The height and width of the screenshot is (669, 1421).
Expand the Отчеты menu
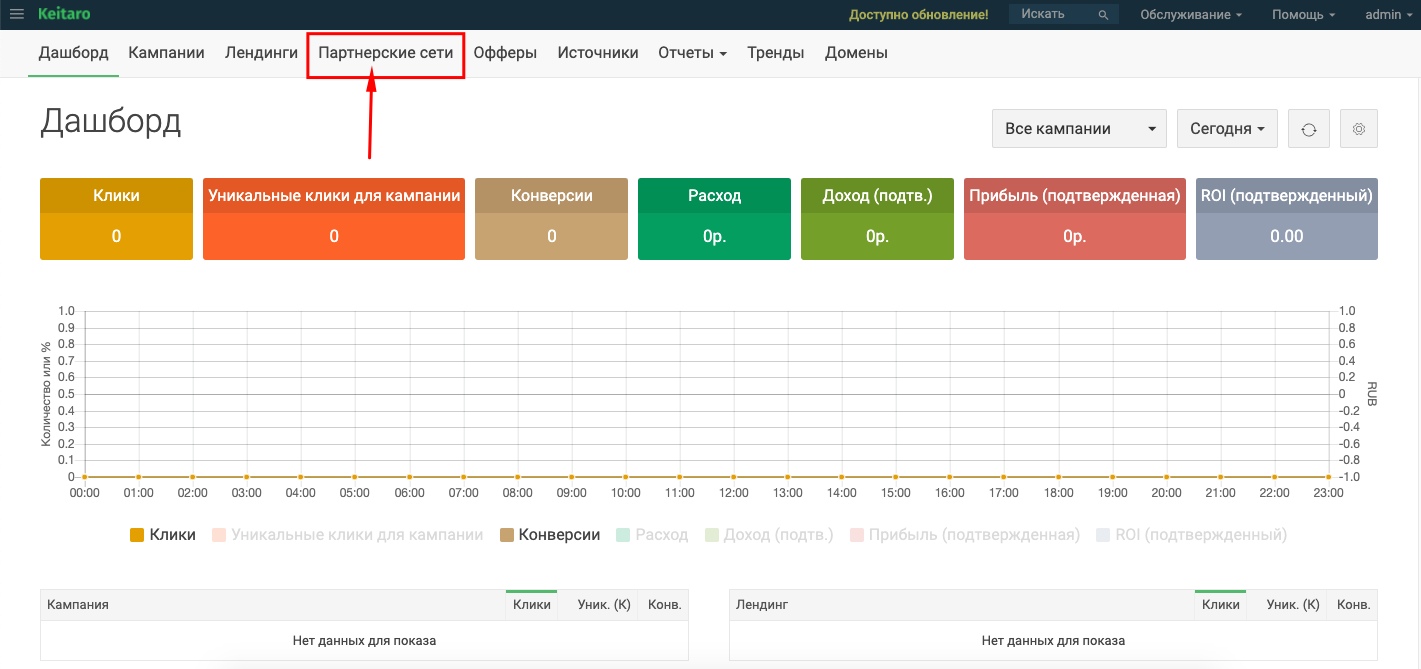pos(692,53)
